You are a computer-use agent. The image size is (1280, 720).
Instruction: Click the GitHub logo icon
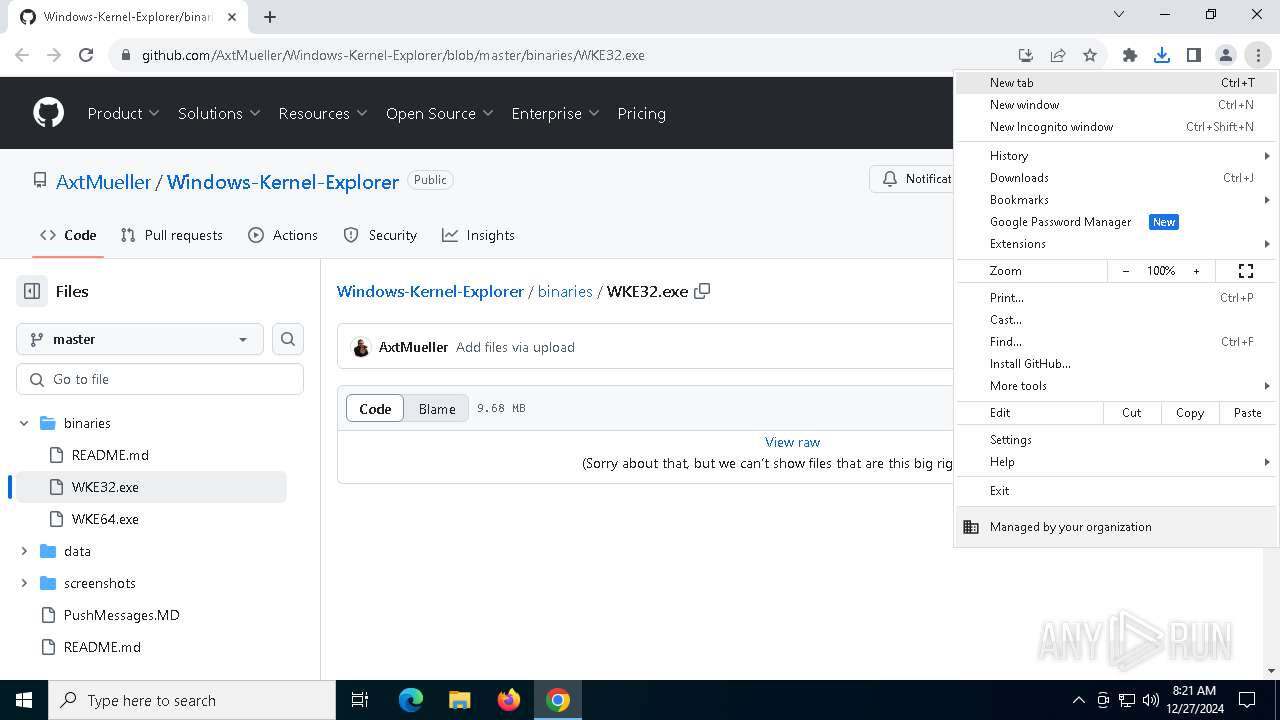click(48, 113)
